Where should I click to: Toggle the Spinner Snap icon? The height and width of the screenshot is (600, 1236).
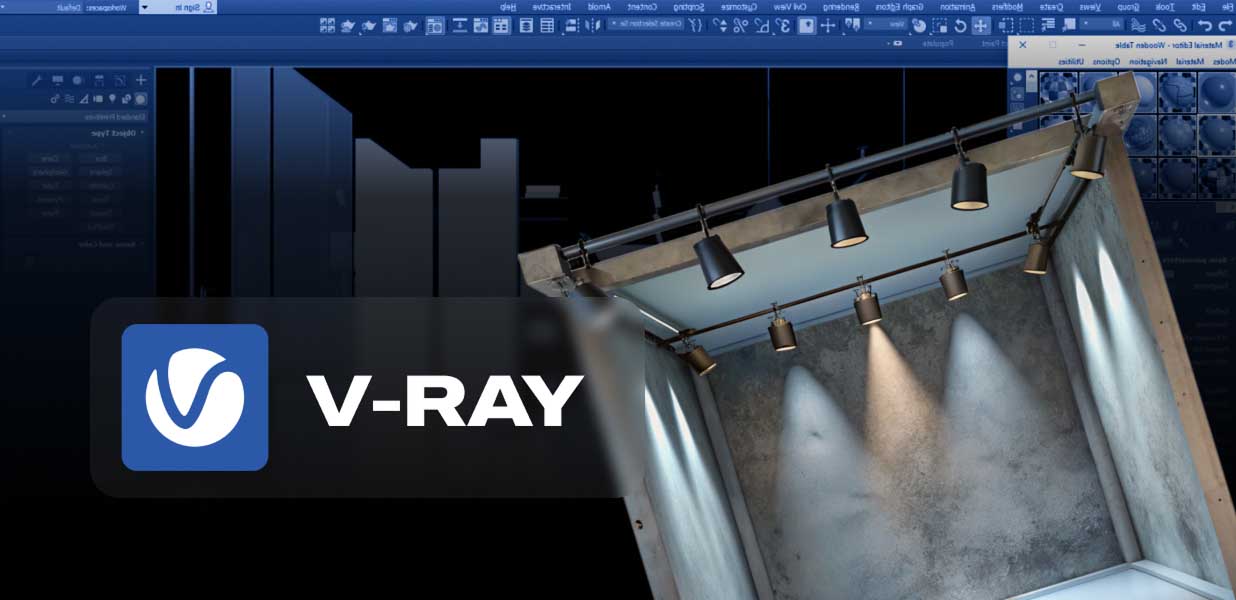(x=719, y=26)
